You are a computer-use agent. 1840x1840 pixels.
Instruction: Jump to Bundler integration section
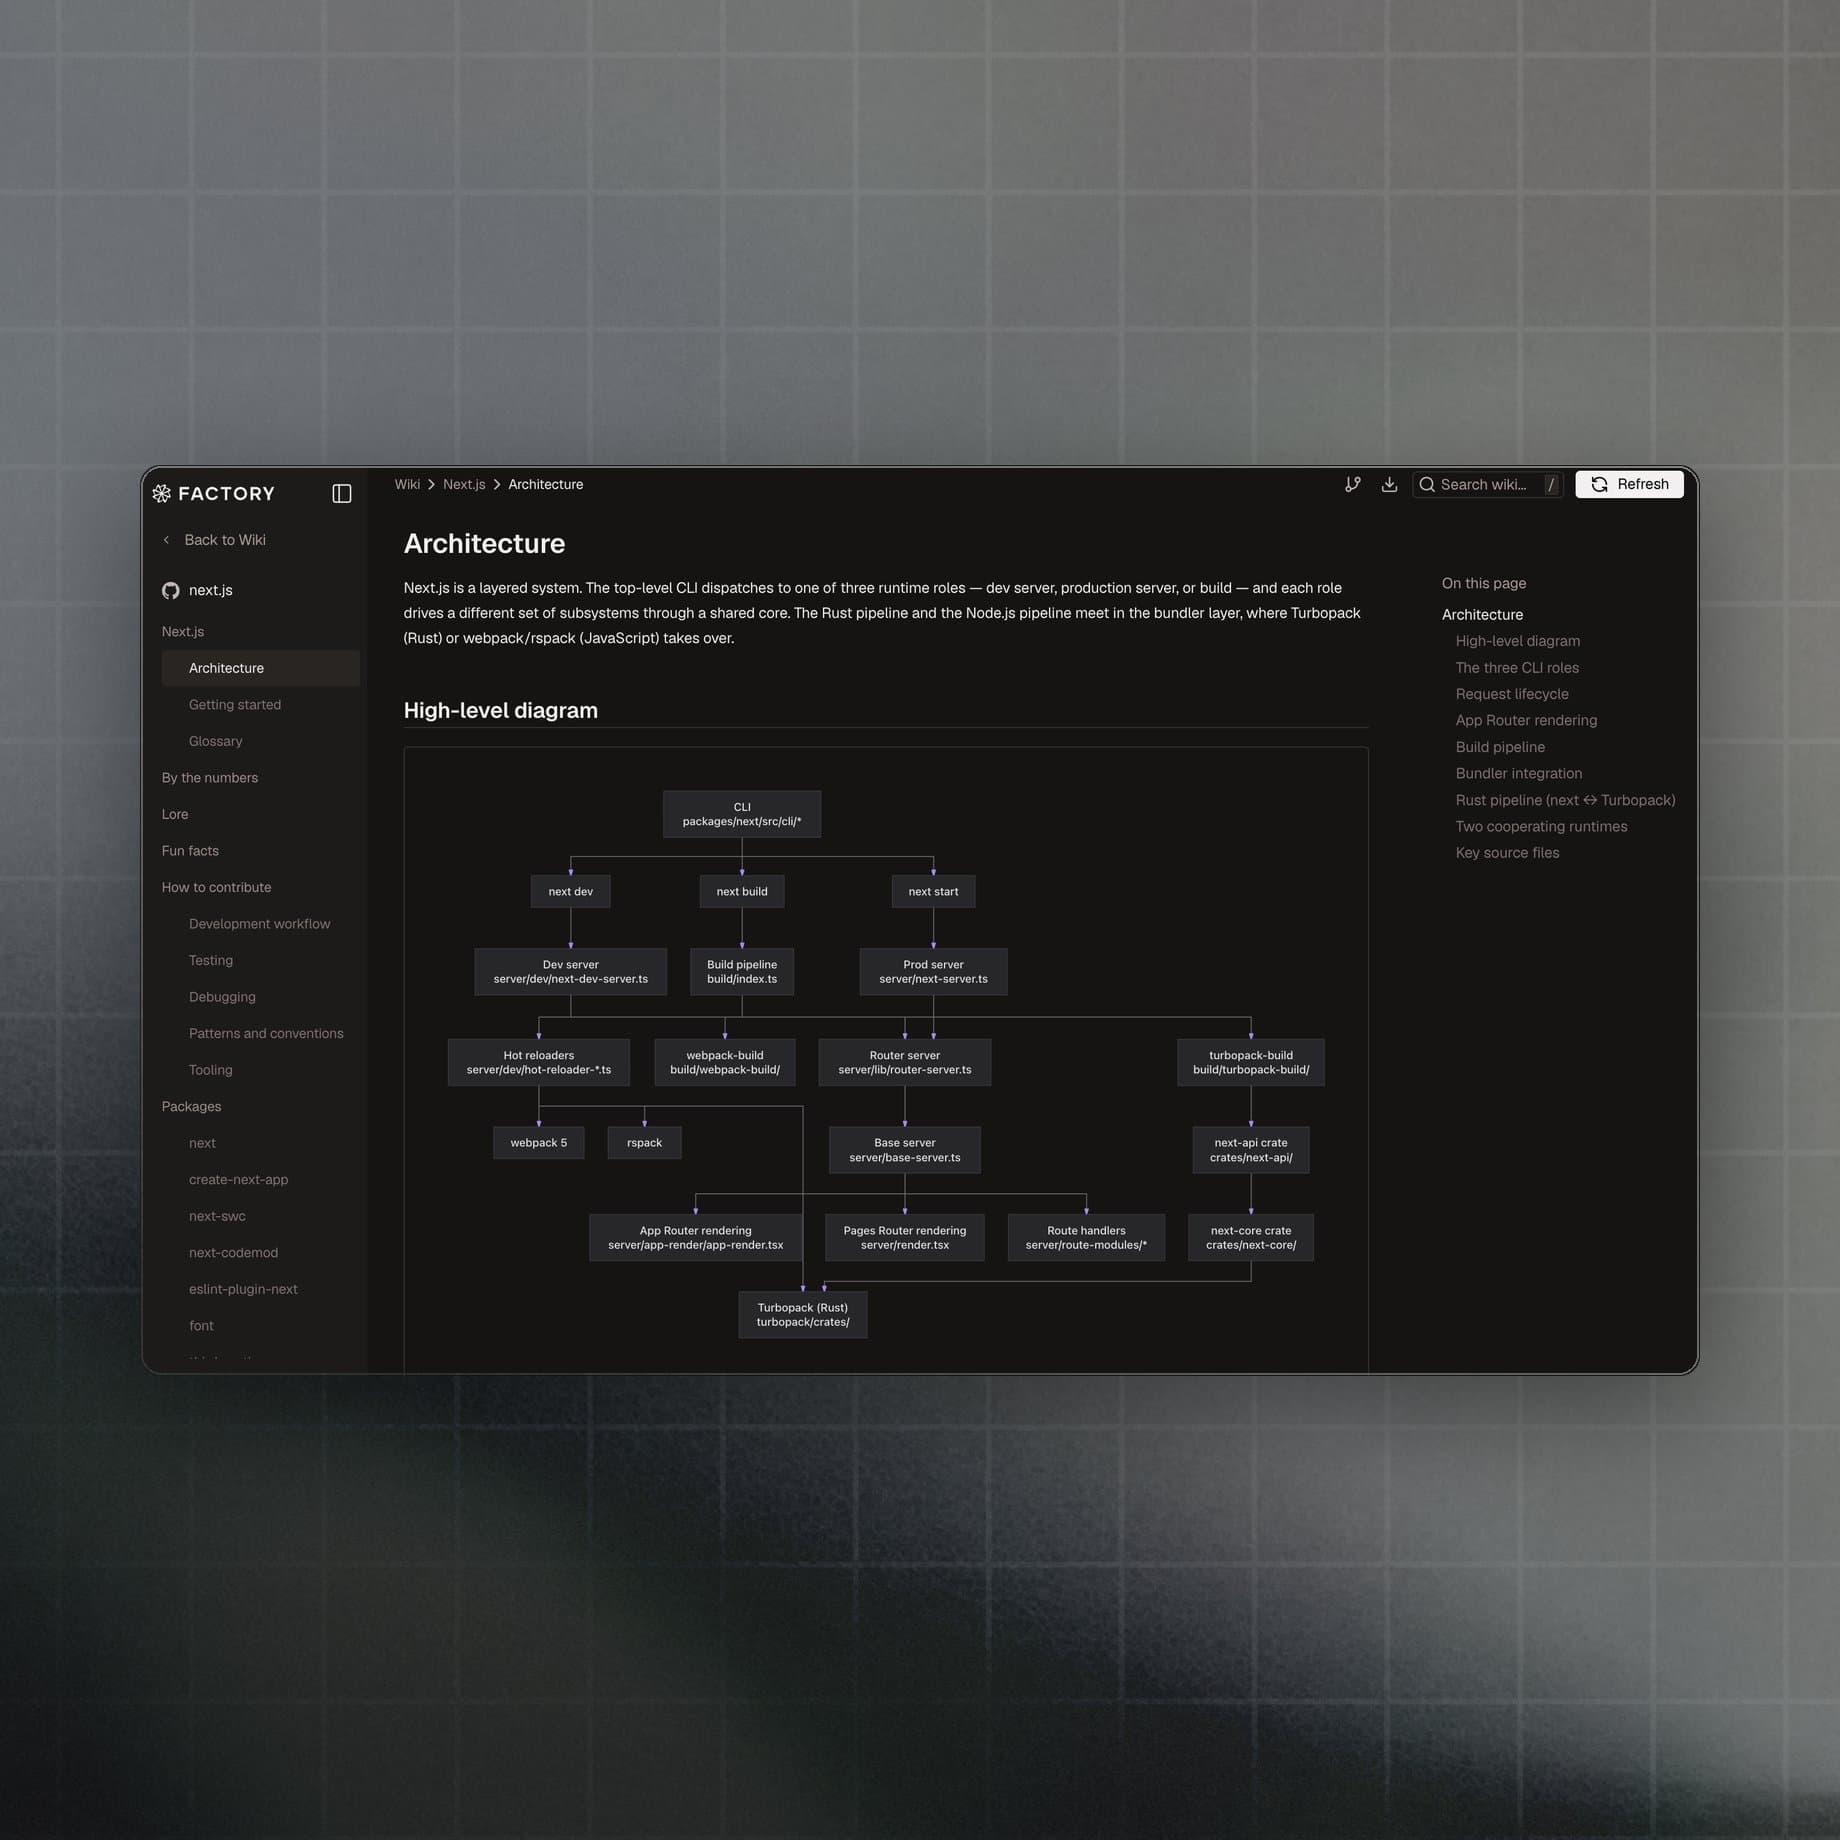click(x=1519, y=773)
